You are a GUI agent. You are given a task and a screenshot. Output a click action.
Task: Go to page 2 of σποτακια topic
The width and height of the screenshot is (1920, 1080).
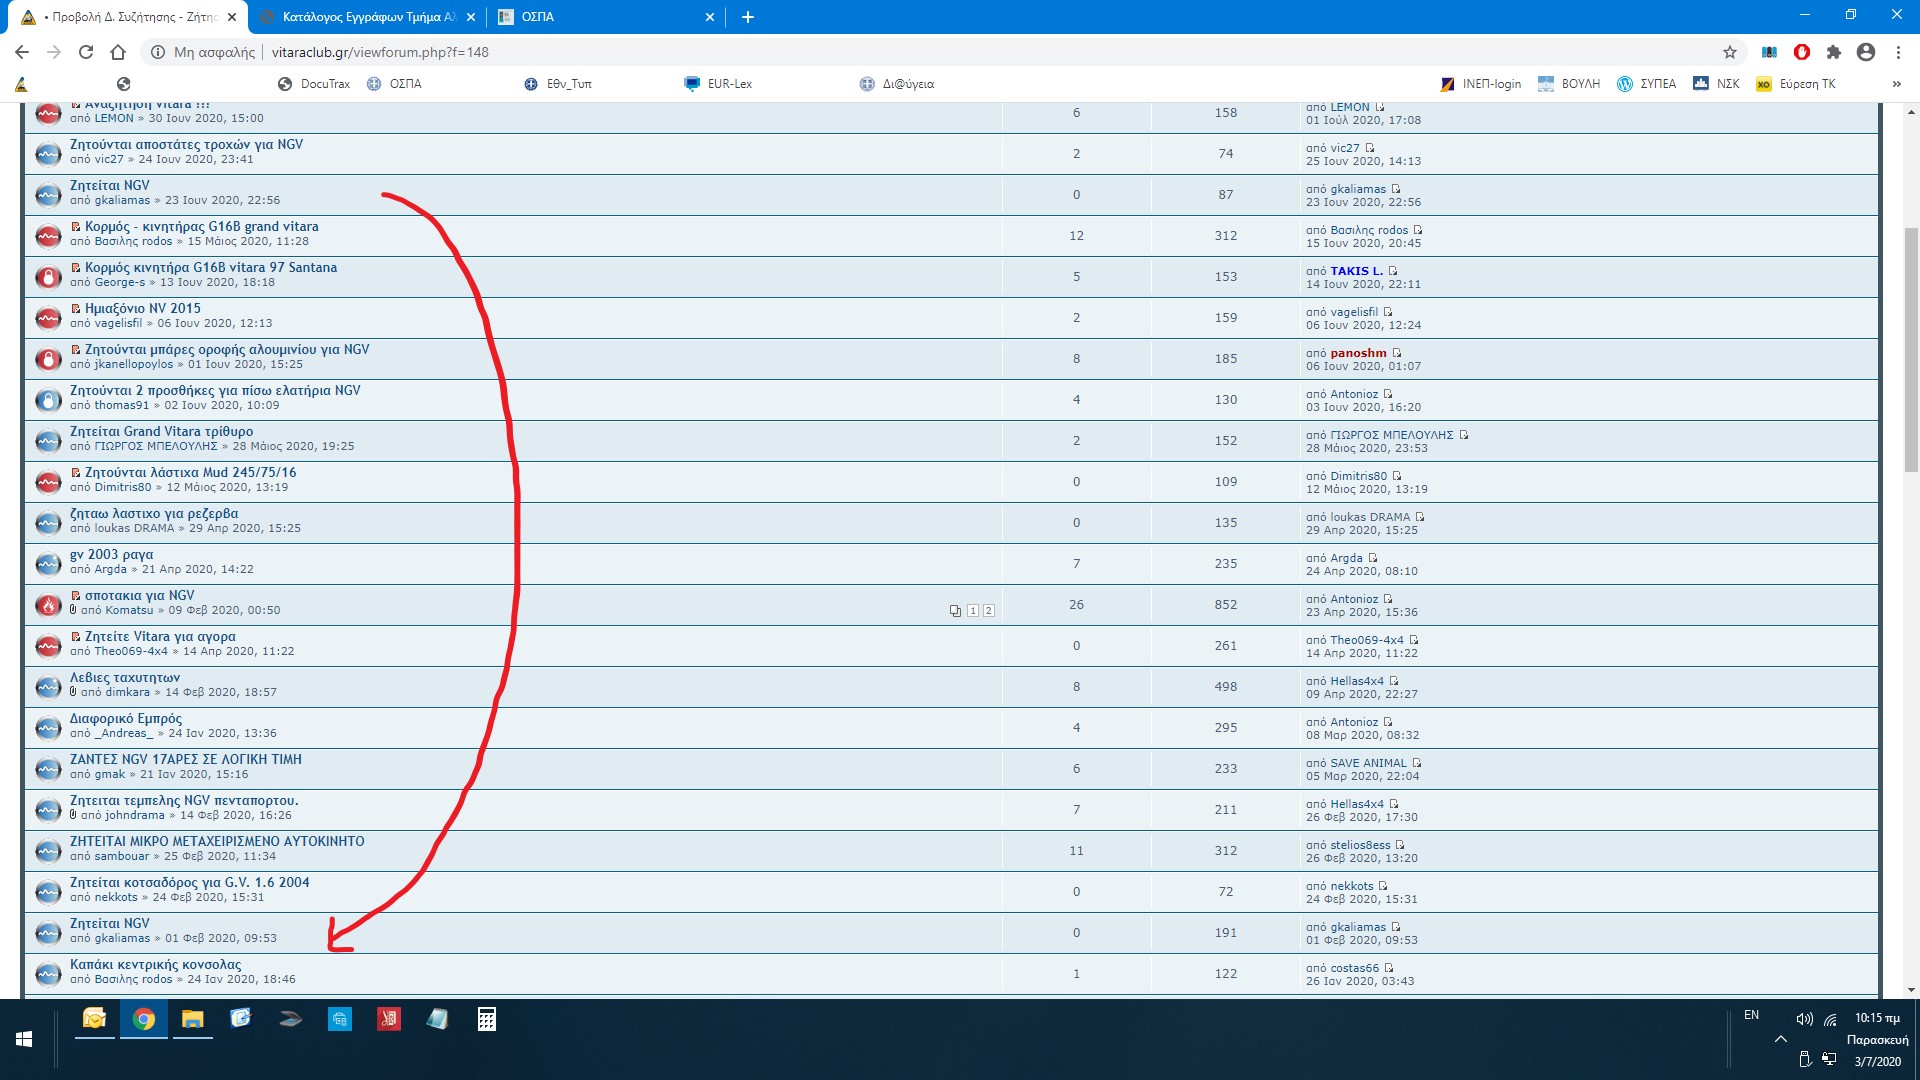(988, 610)
